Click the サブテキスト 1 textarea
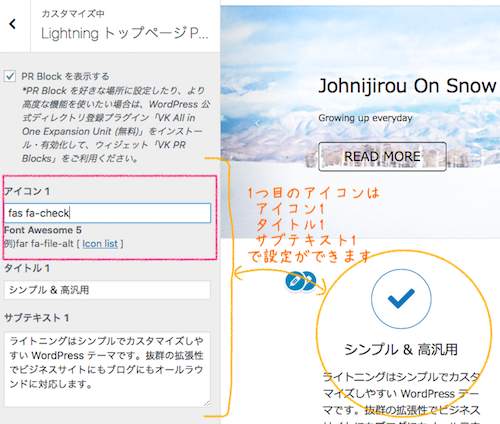This screenshot has width=500, height=424. 107,369
